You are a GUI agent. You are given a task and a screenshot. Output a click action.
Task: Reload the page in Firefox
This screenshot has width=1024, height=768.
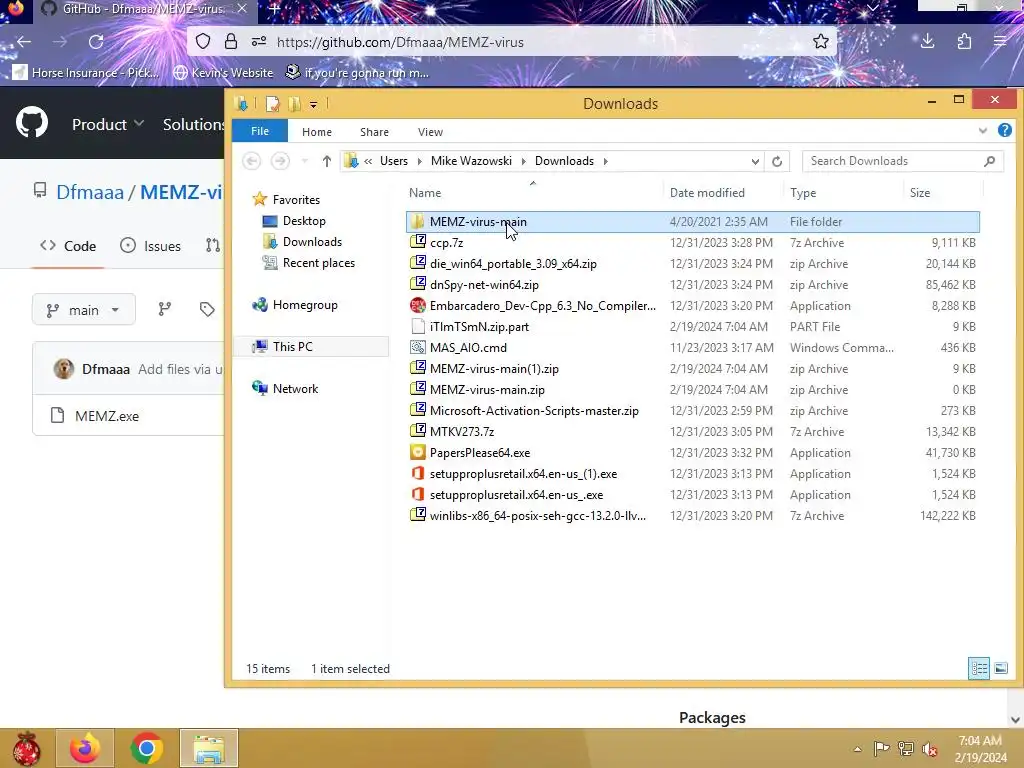coord(96,42)
